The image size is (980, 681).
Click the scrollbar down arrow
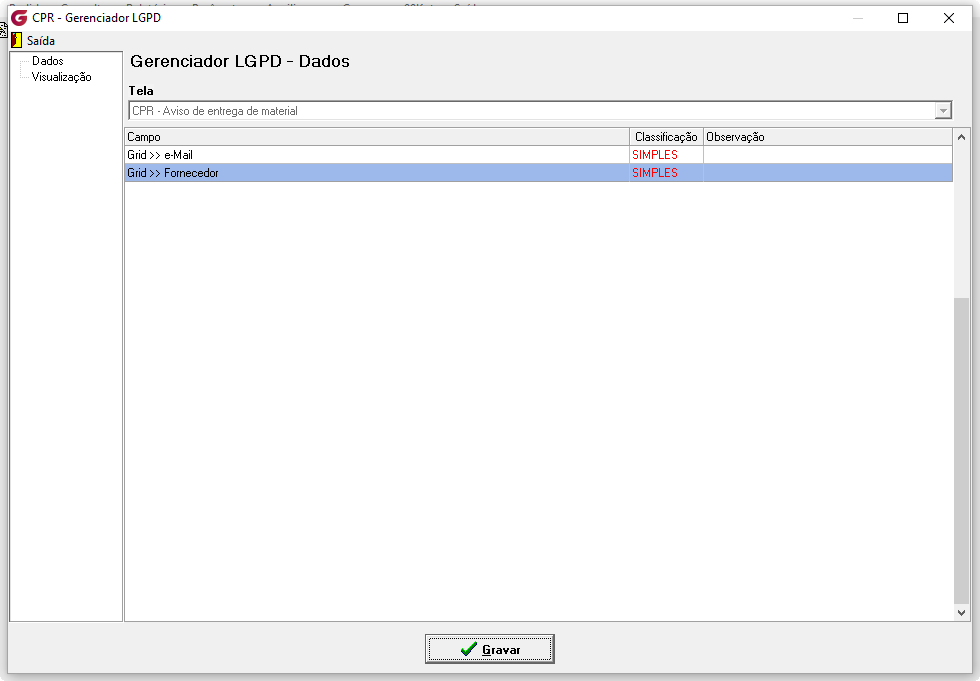(x=961, y=613)
